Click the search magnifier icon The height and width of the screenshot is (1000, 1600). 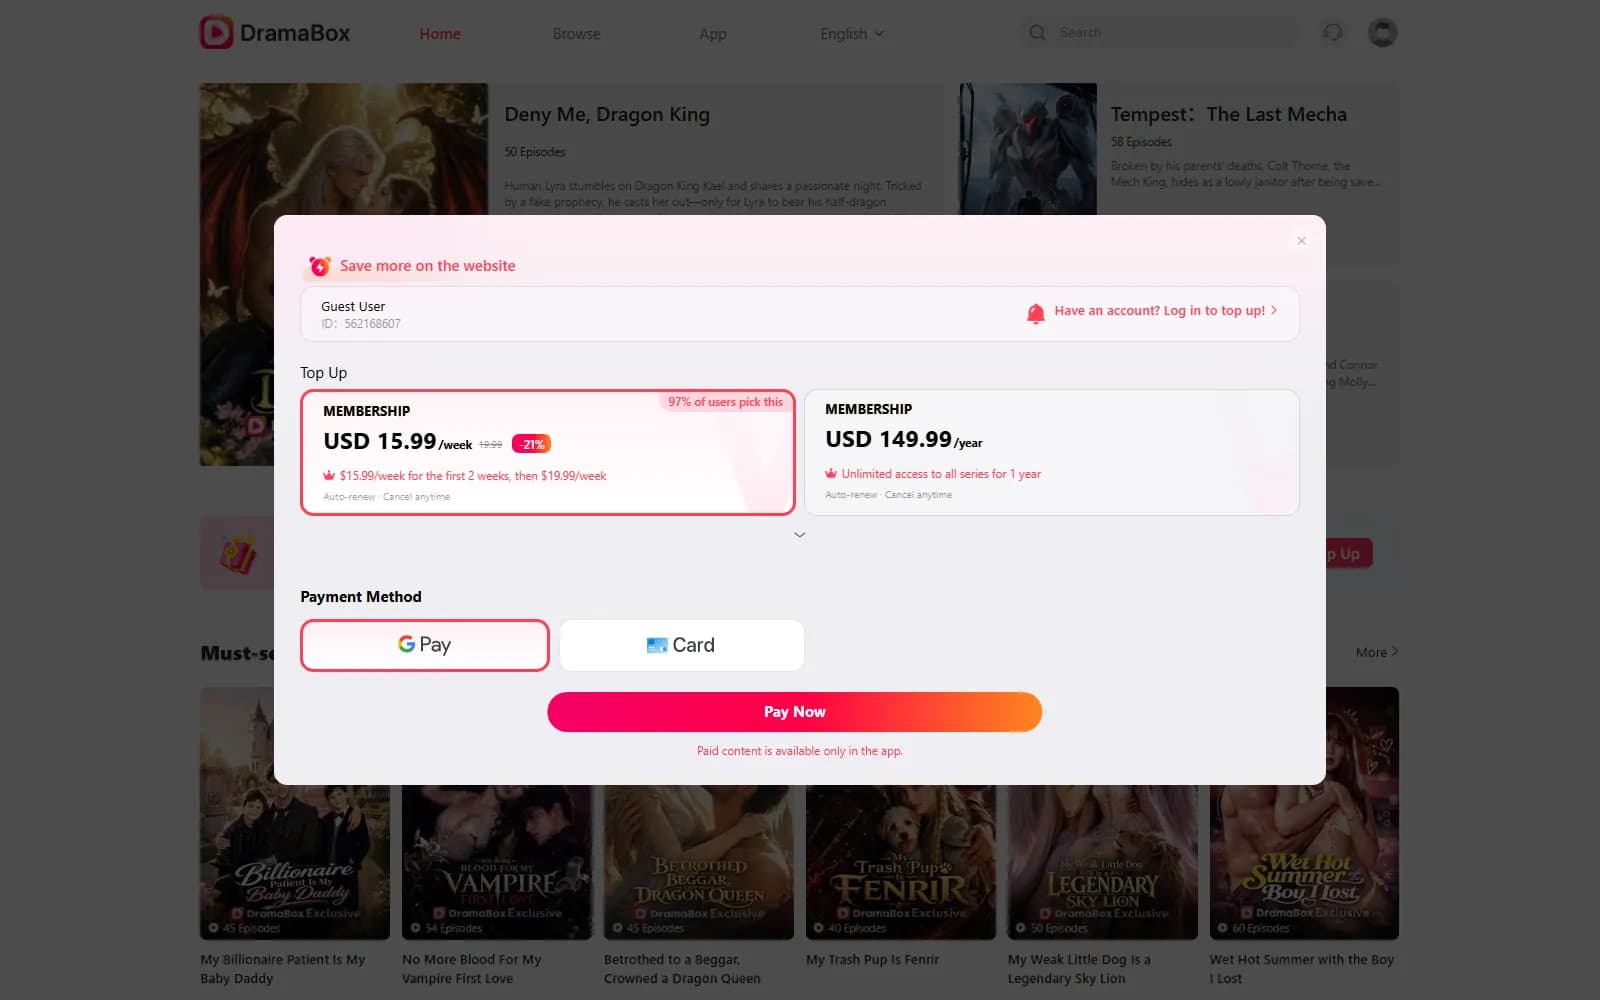pyautogui.click(x=1037, y=33)
